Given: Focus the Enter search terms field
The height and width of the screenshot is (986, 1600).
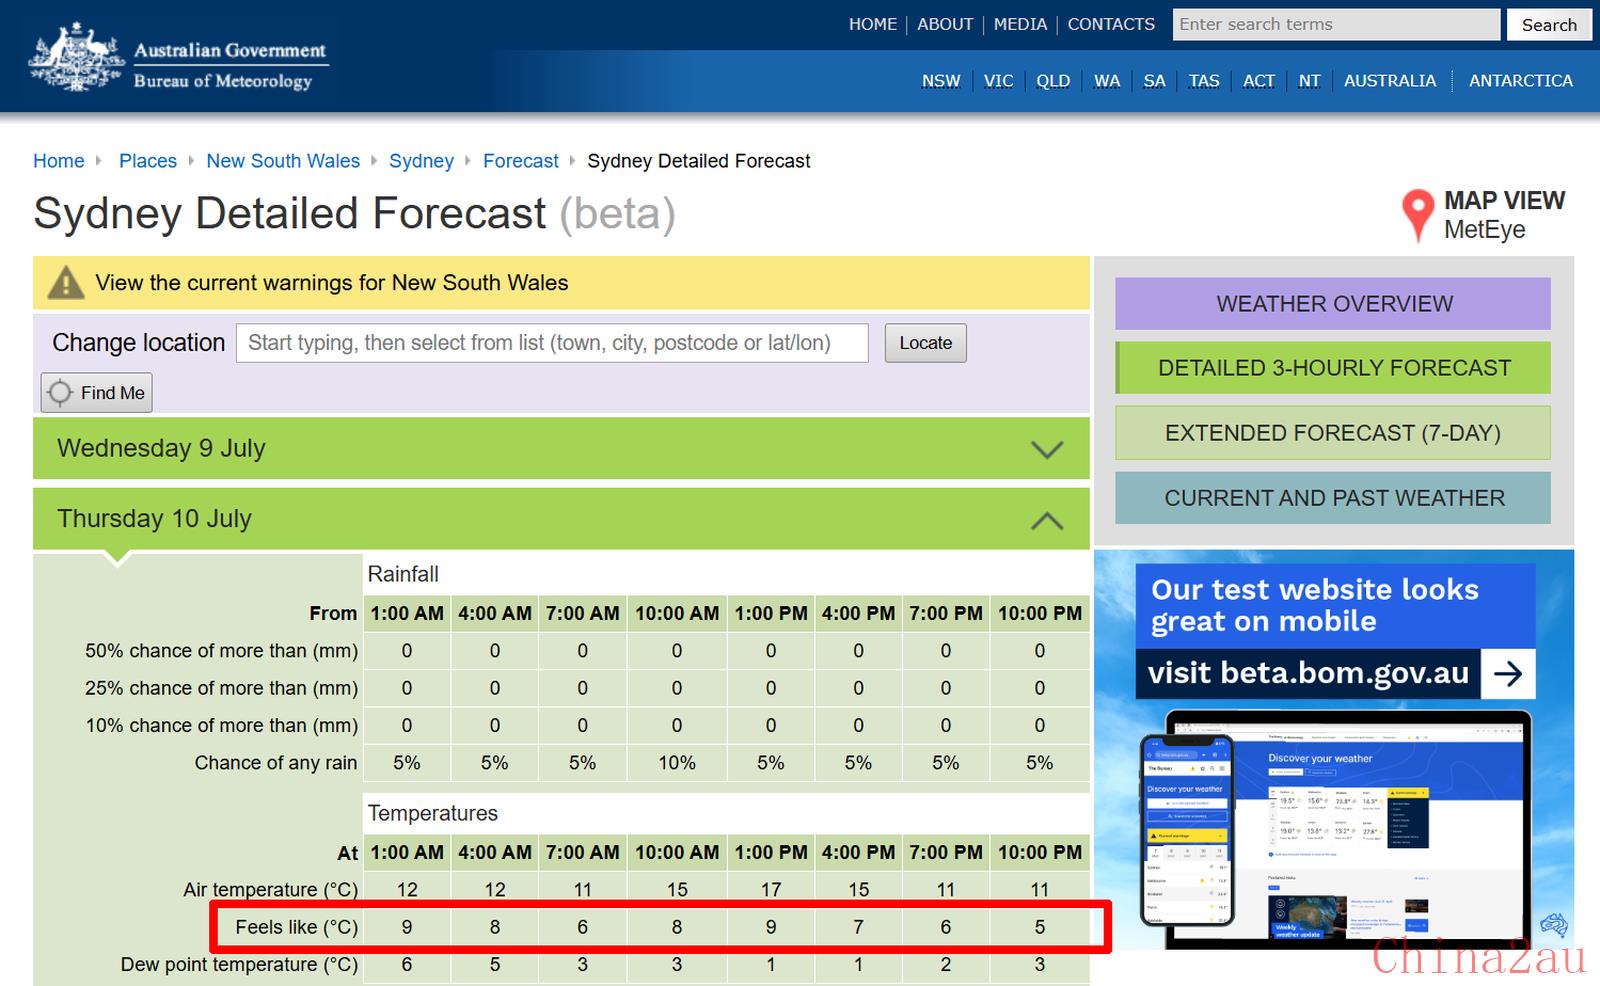Looking at the screenshot, I should 1336,25.
